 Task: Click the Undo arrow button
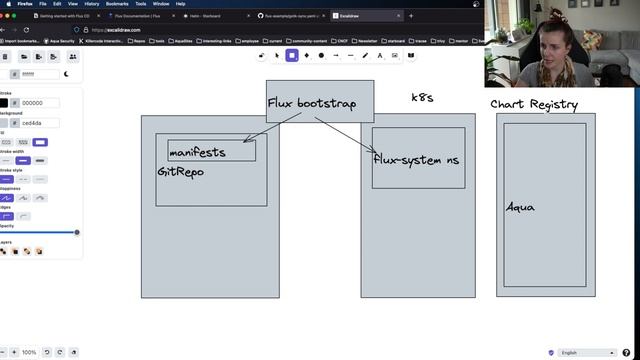pos(47,352)
